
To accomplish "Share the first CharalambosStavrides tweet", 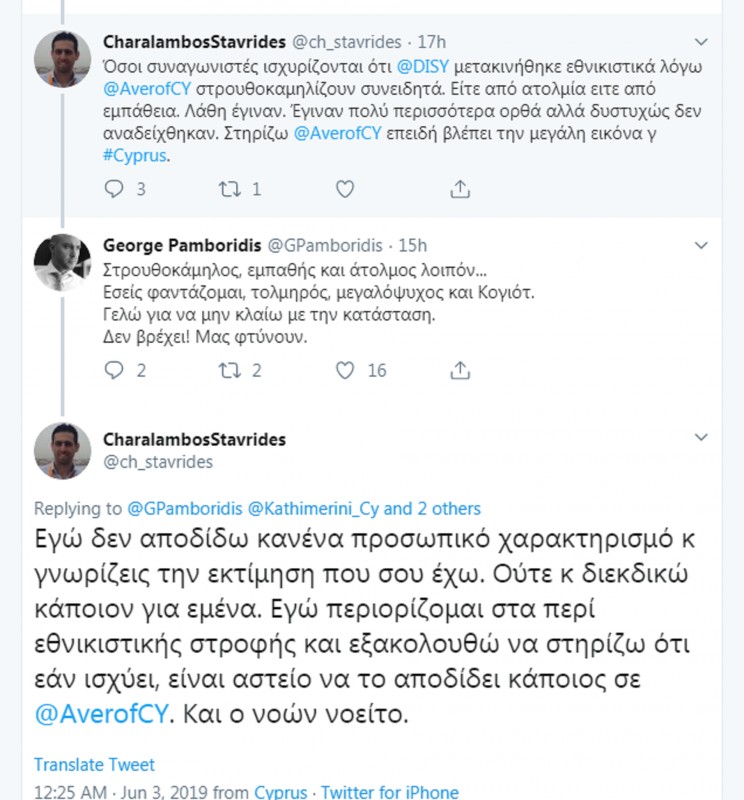I will [460, 188].
